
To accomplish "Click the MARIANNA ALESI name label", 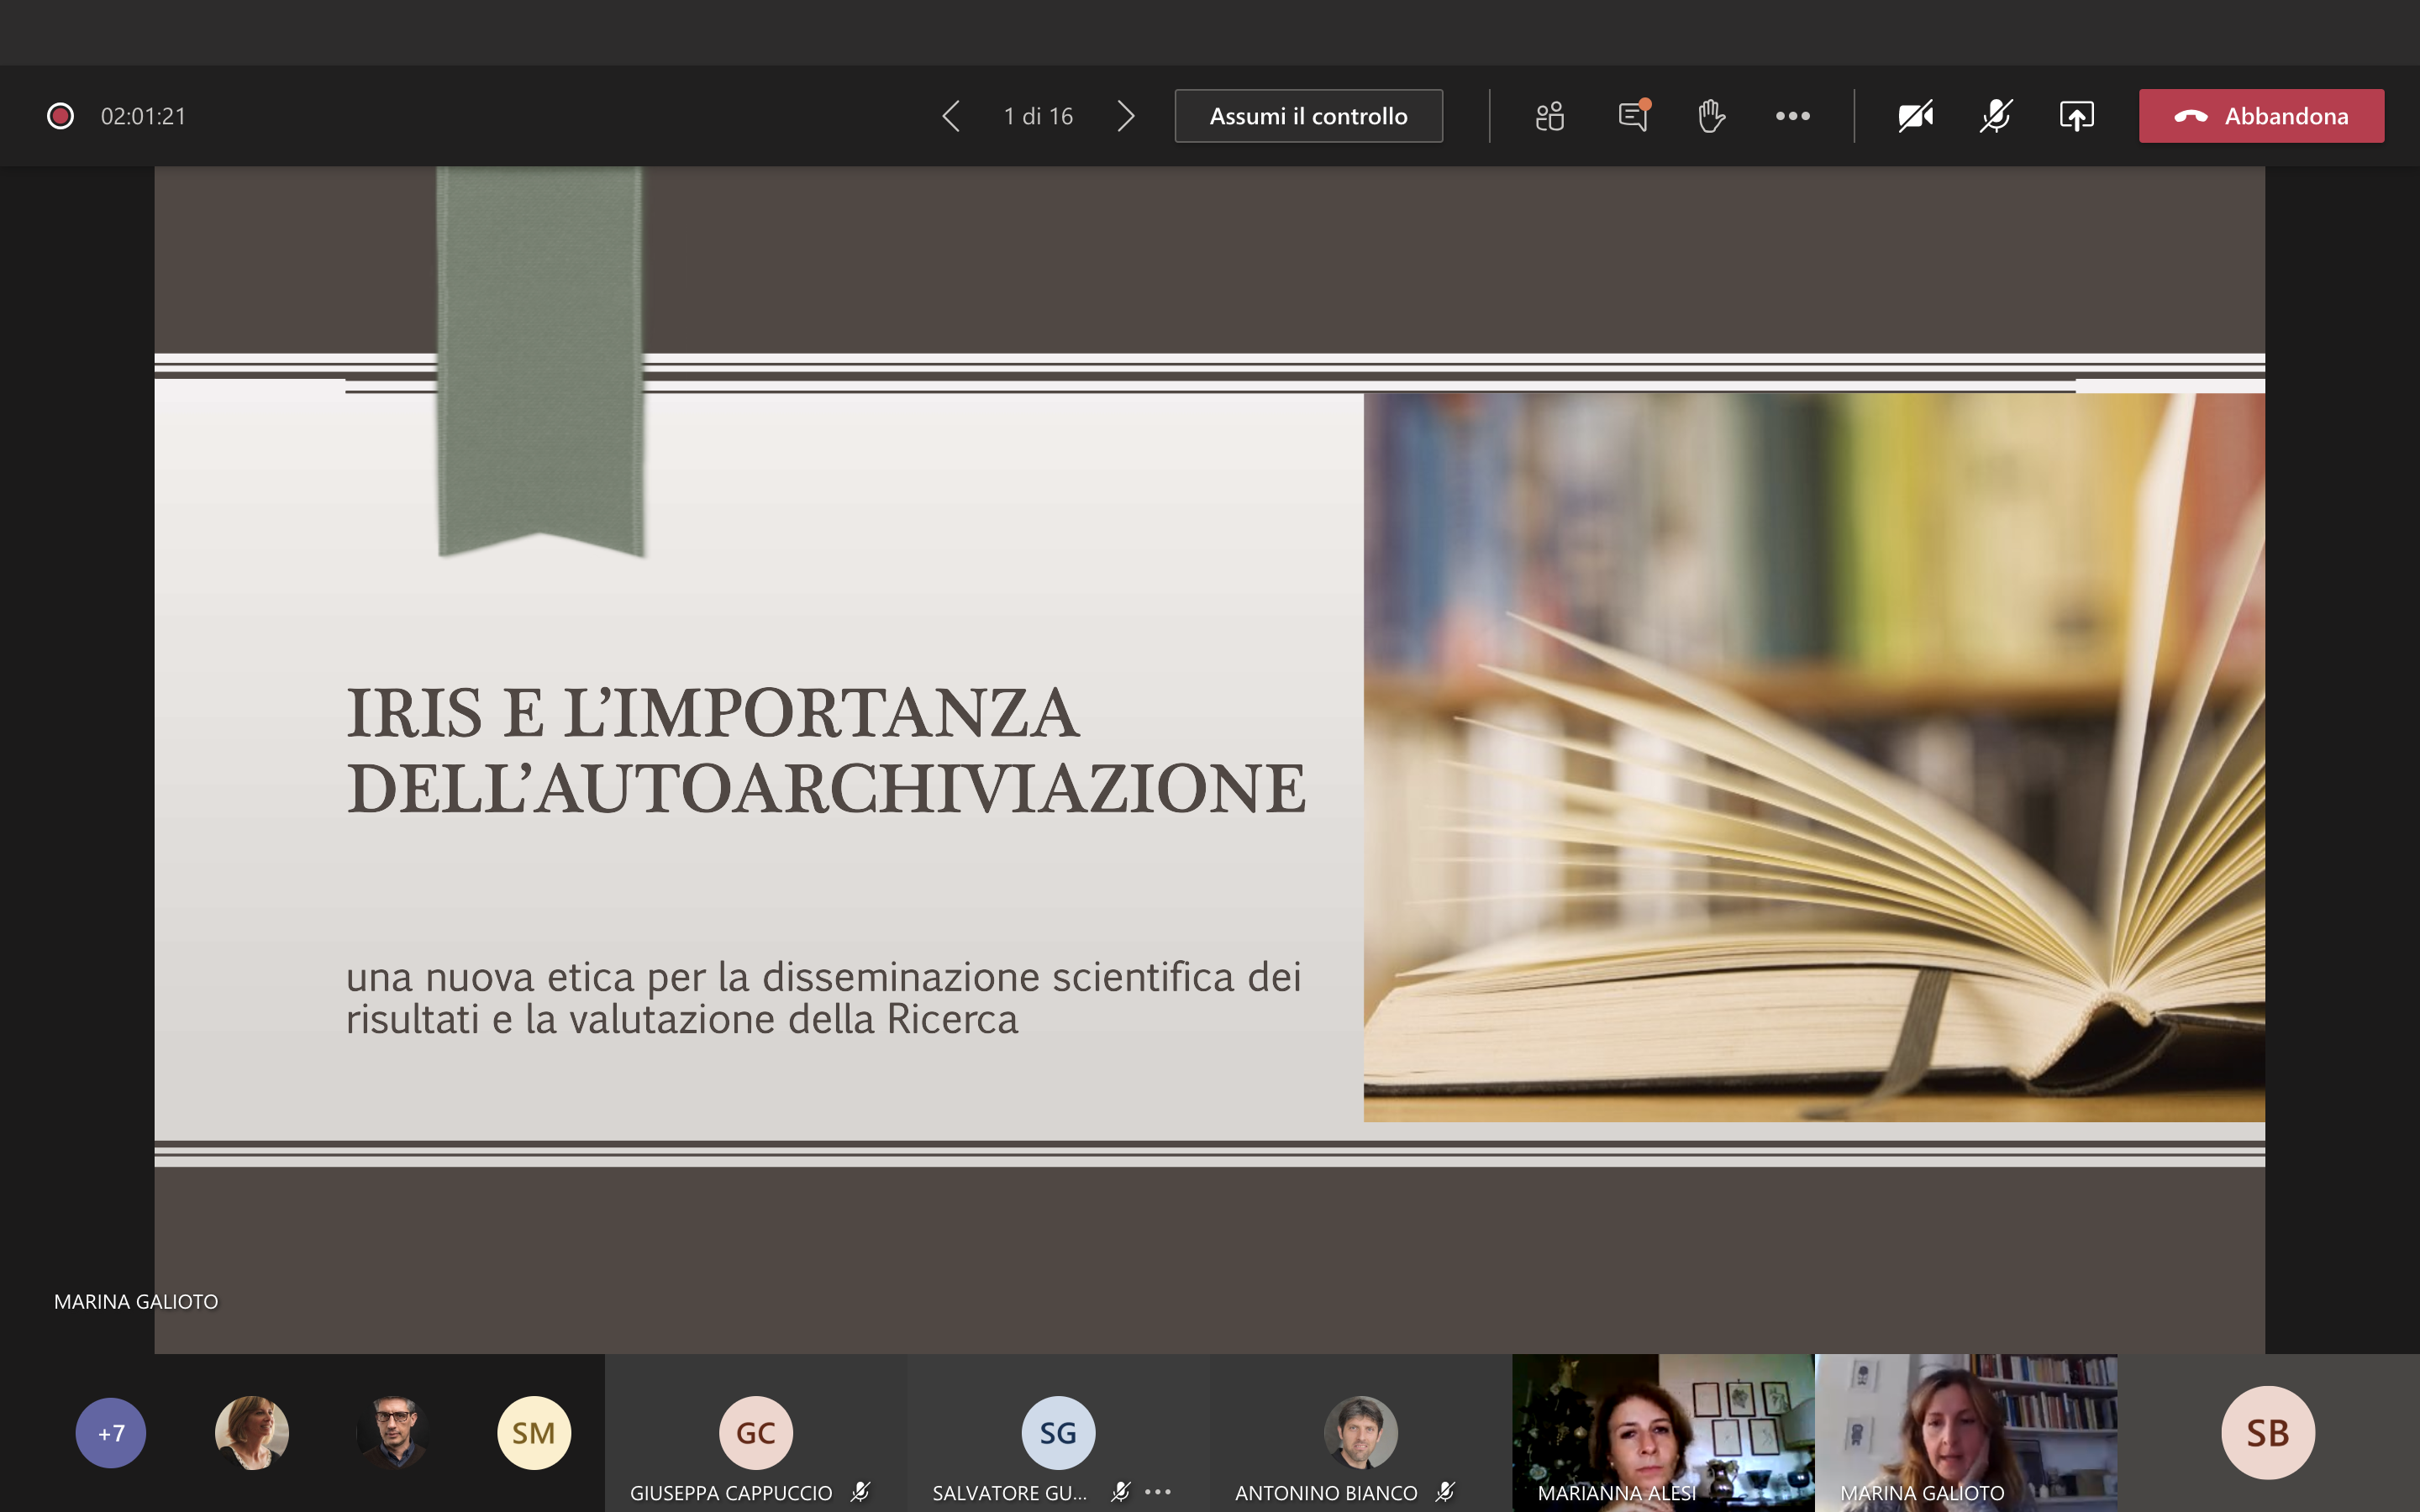I will (x=1617, y=1492).
